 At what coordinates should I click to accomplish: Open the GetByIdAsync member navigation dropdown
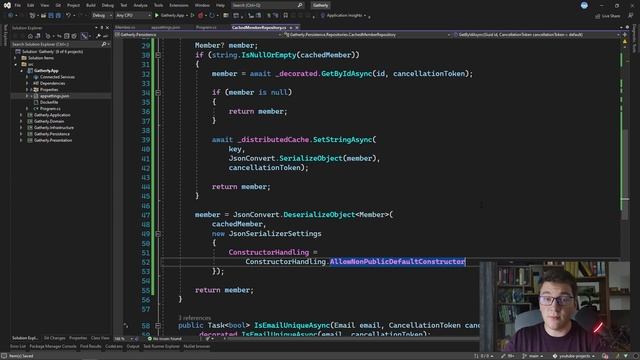coord(536,35)
